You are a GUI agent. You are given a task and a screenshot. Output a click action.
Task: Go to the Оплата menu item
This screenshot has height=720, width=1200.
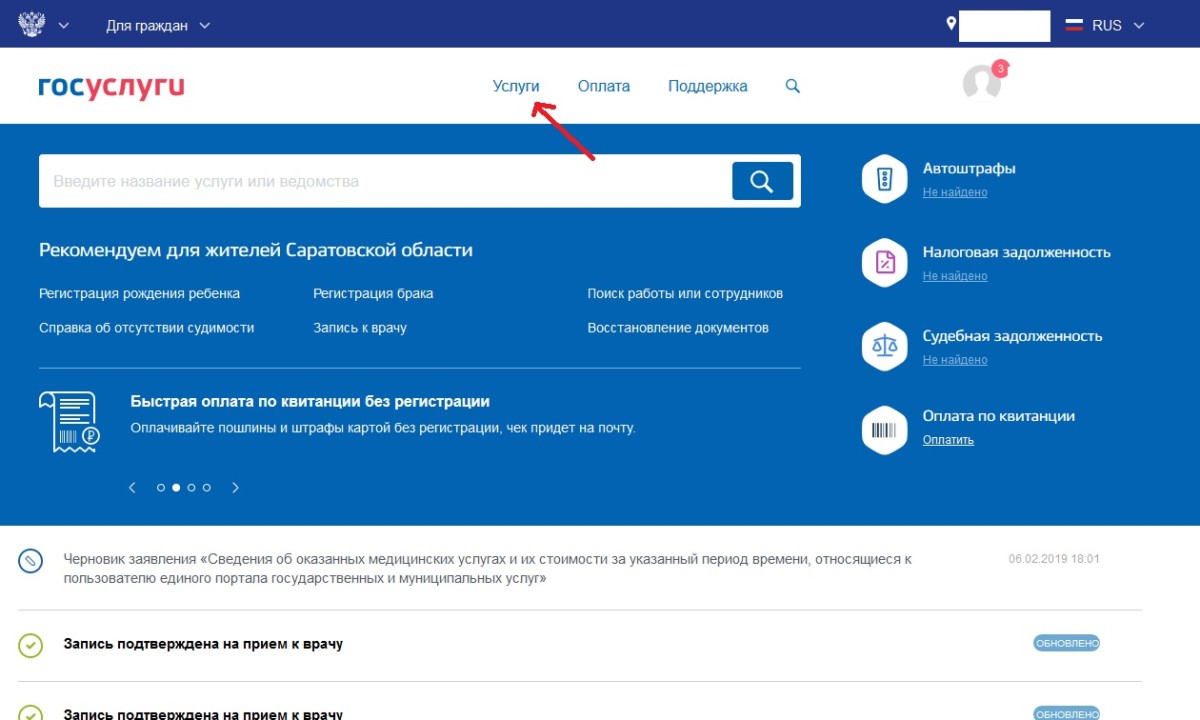click(604, 86)
